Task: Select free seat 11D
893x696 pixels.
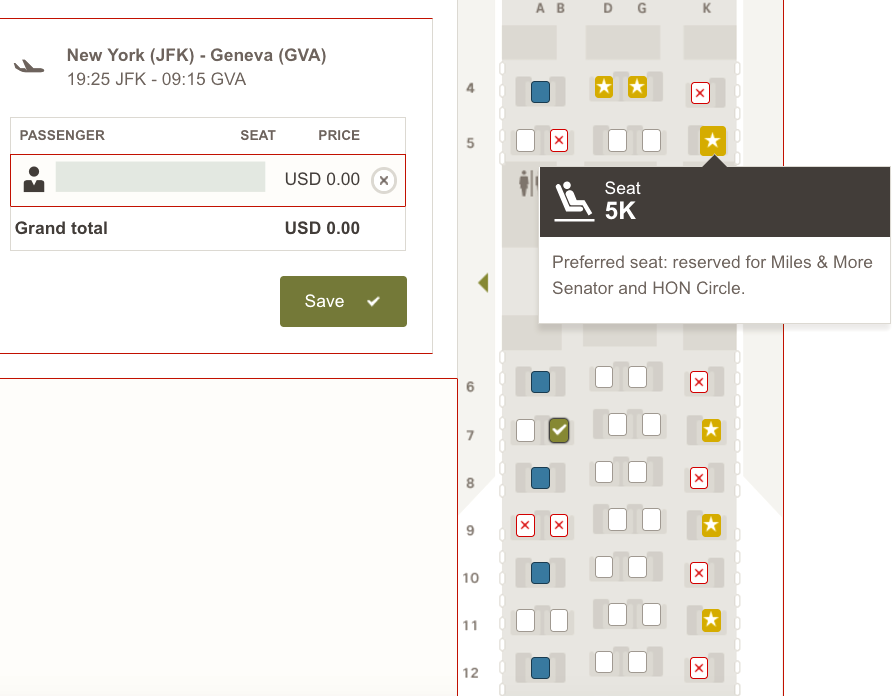Action: point(617,615)
